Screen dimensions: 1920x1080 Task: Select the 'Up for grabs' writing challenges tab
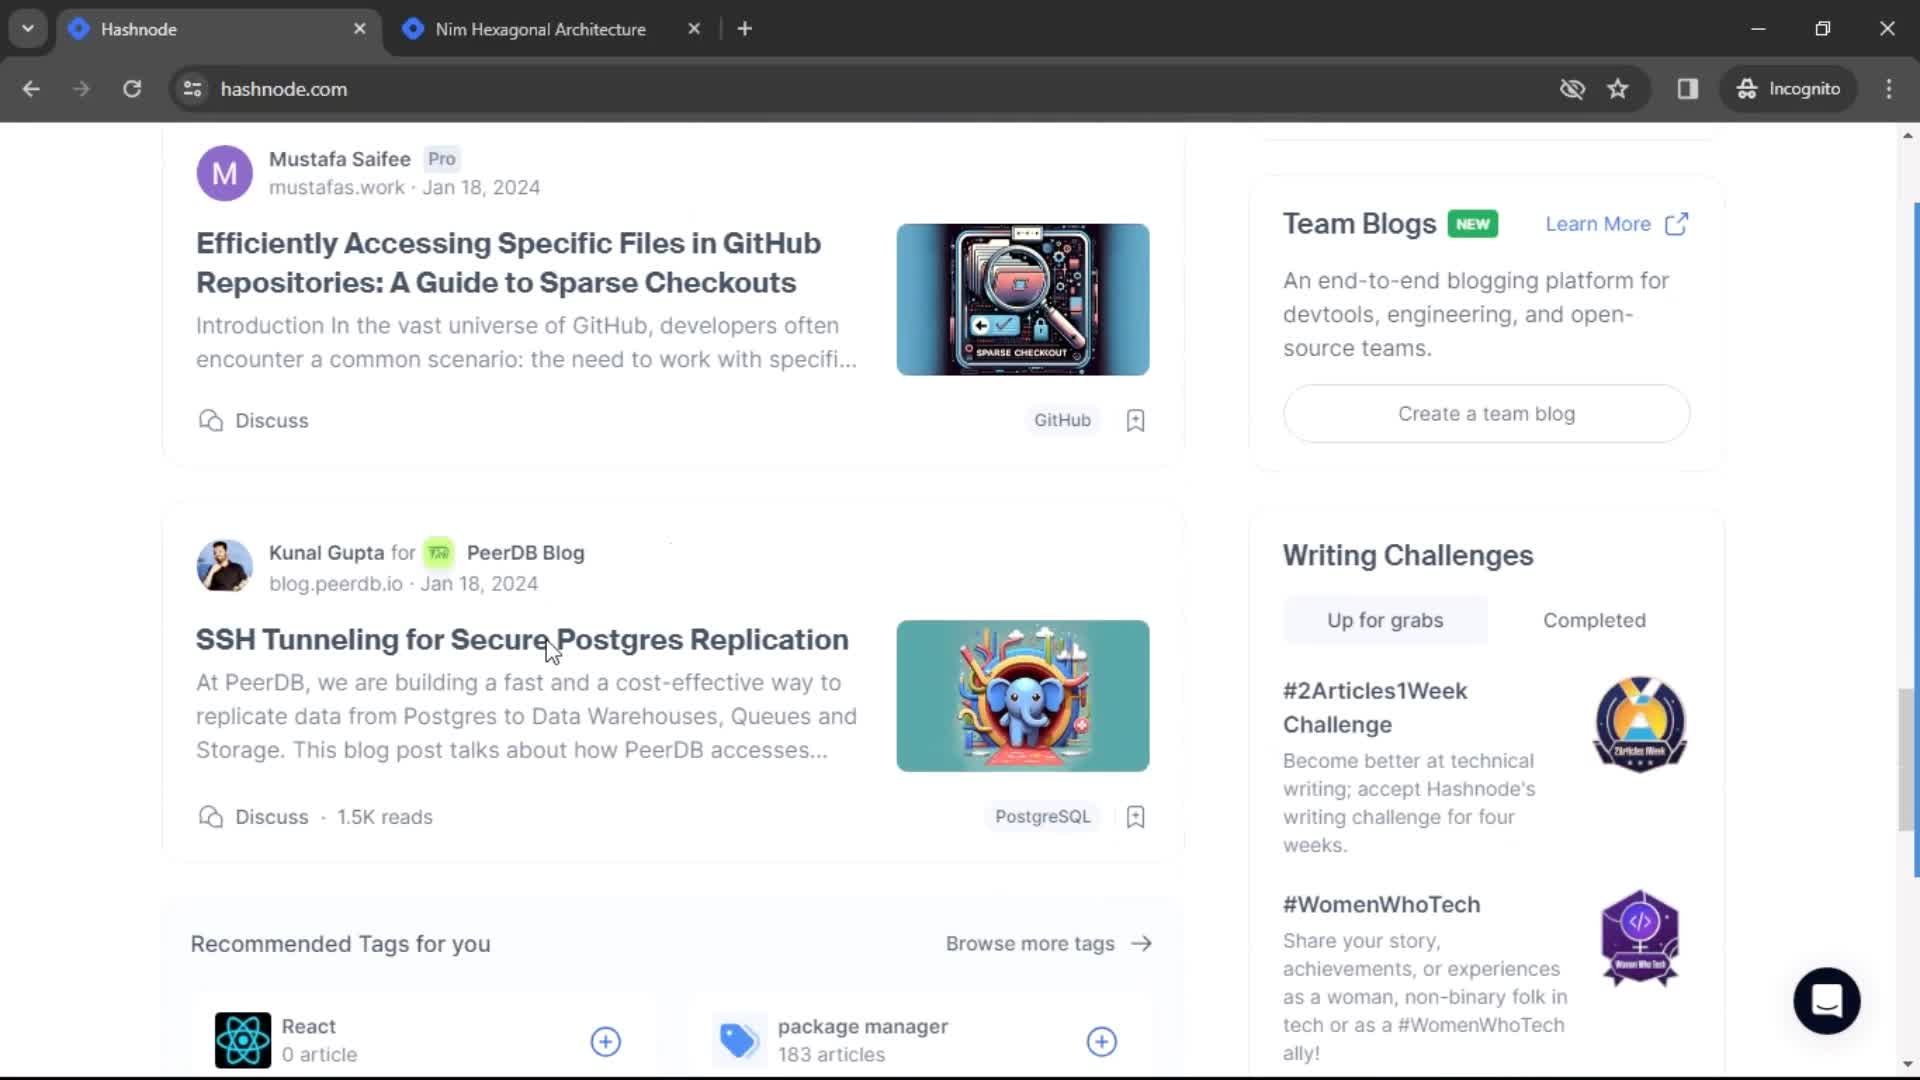(x=1386, y=620)
